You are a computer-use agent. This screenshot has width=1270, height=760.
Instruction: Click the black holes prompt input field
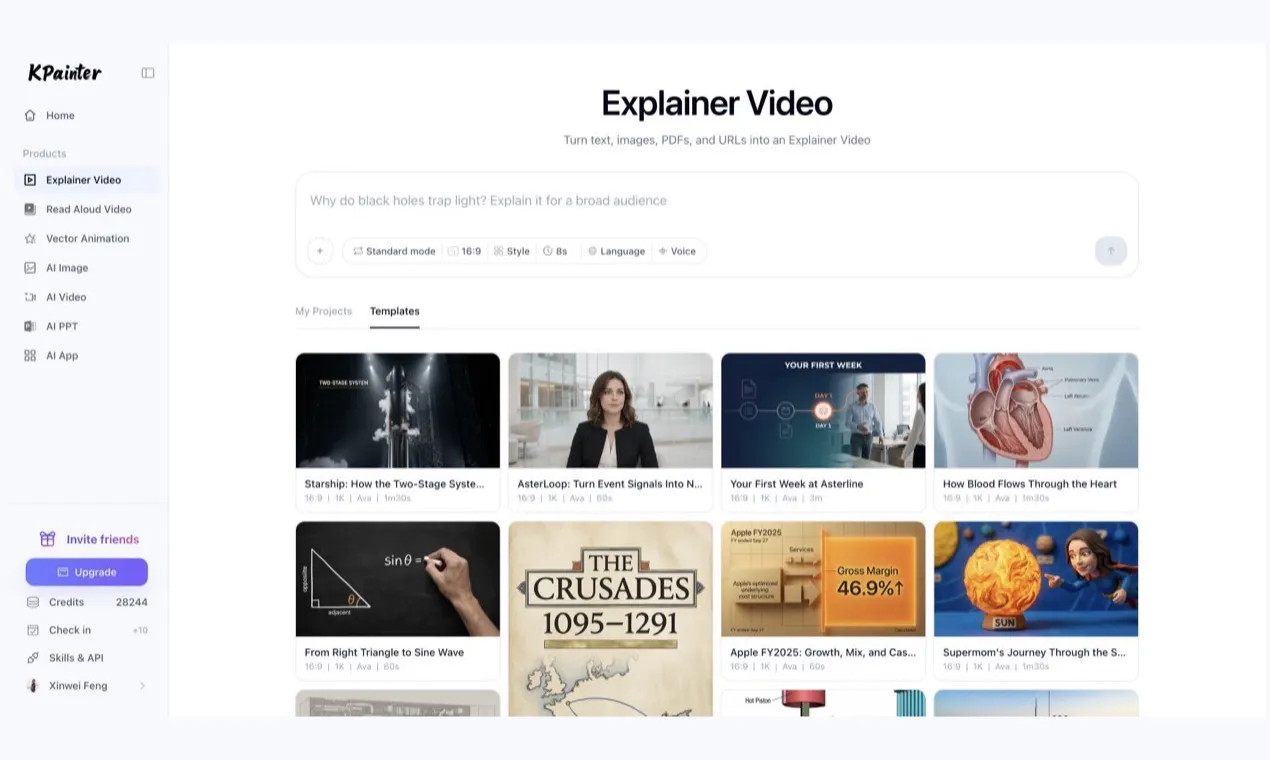716,201
